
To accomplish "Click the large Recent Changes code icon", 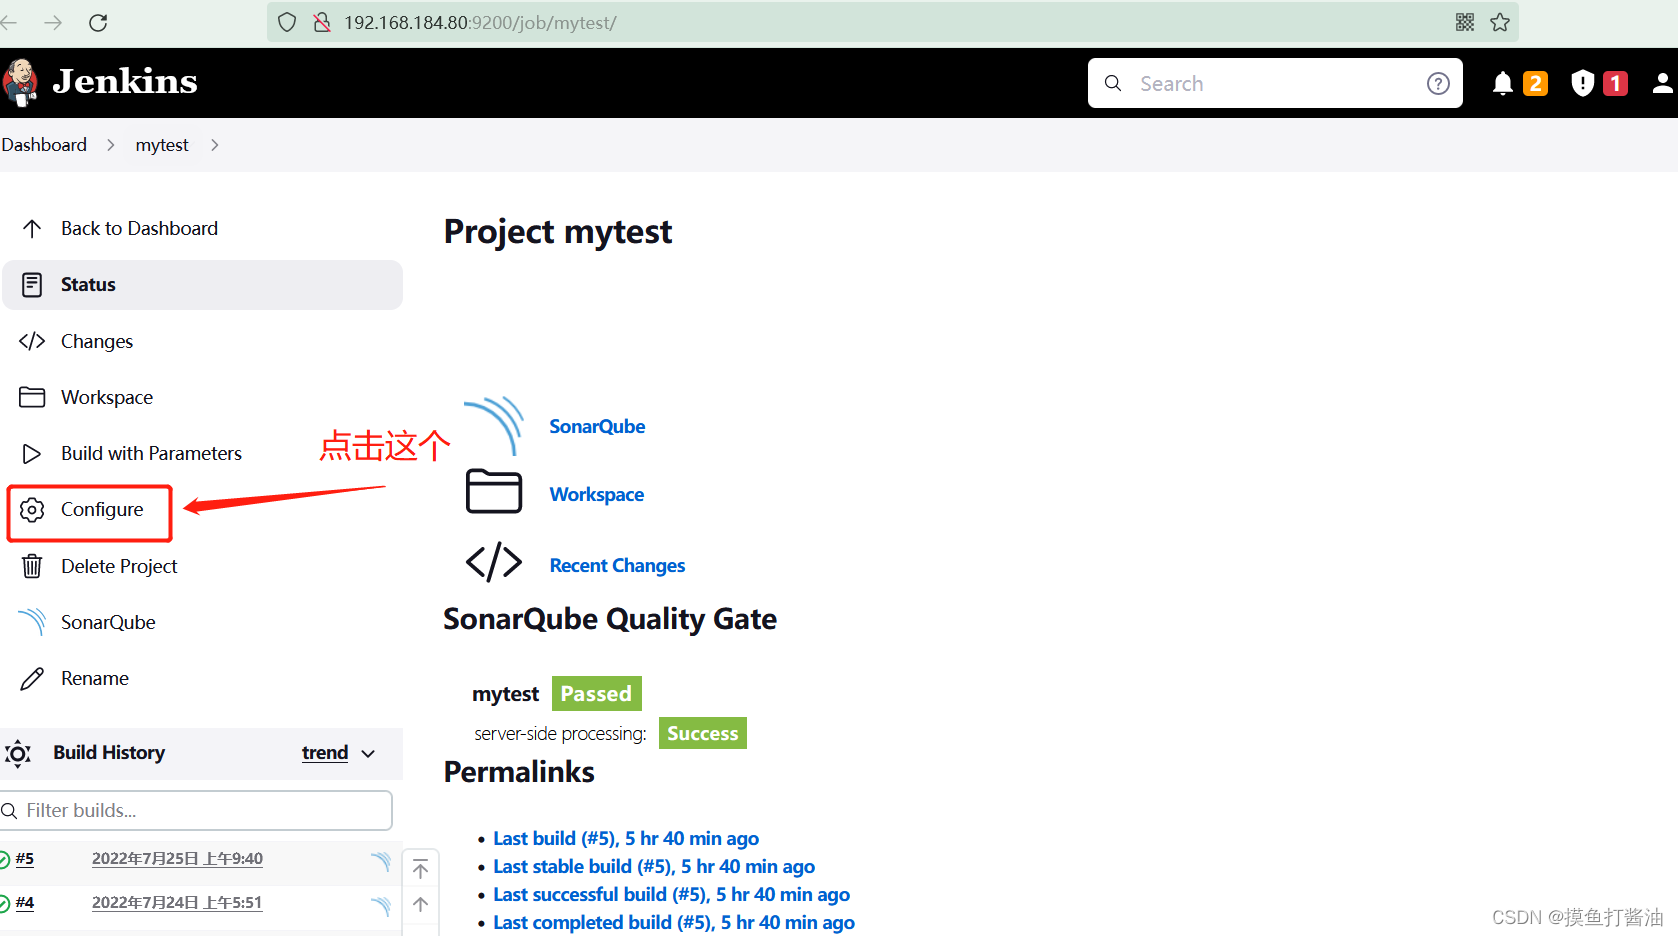I will tap(494, 562).
